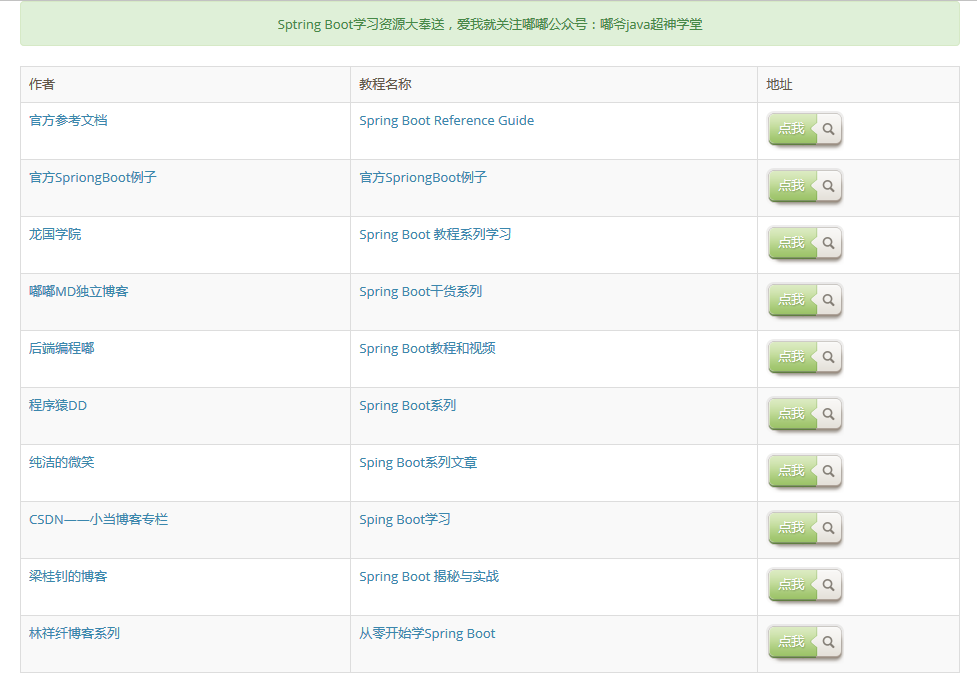
Task: Click the search icon in 嘟嘟MD独立博客 row
Action: pos(828,300)
